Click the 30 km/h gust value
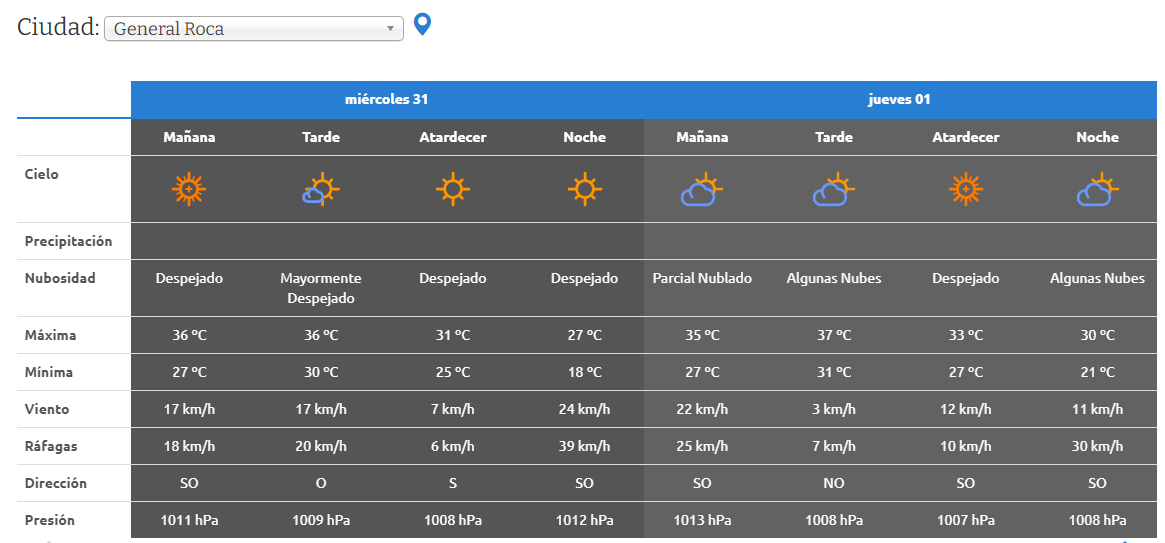The width and height of the screenshot is (1165, 543). tap(1097, 446)
